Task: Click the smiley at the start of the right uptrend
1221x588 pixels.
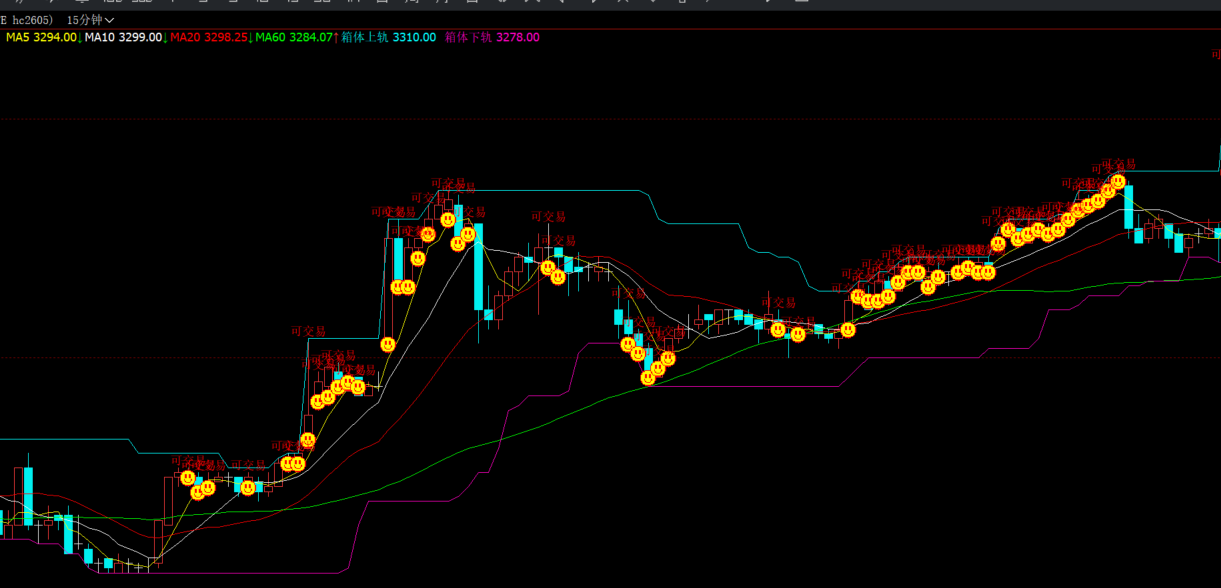Action: [848, 329]
